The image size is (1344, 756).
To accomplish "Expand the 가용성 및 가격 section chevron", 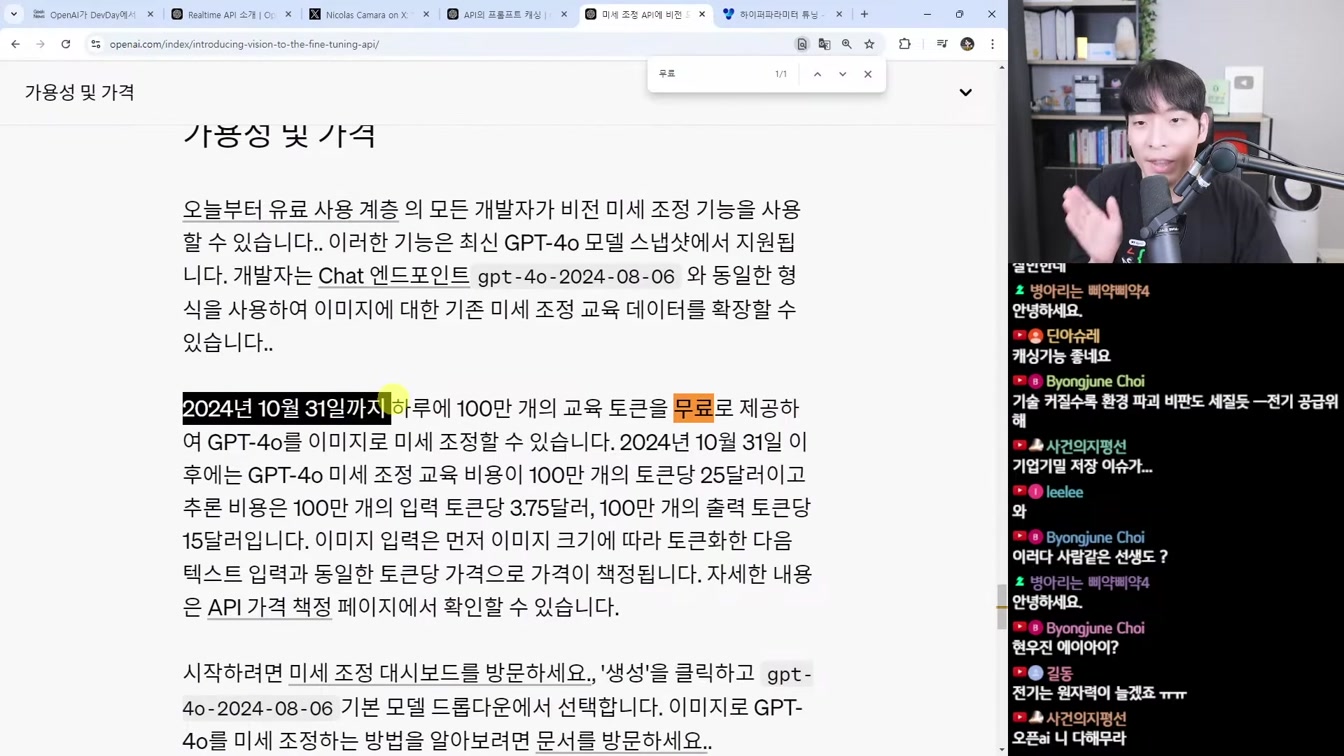I will pyautogui.click(x=965, y=93).
